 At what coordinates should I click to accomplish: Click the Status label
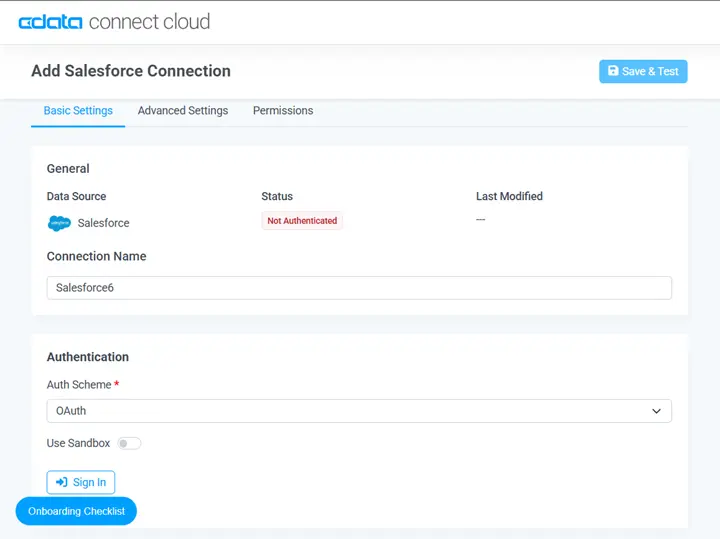(x=277, y=197)
